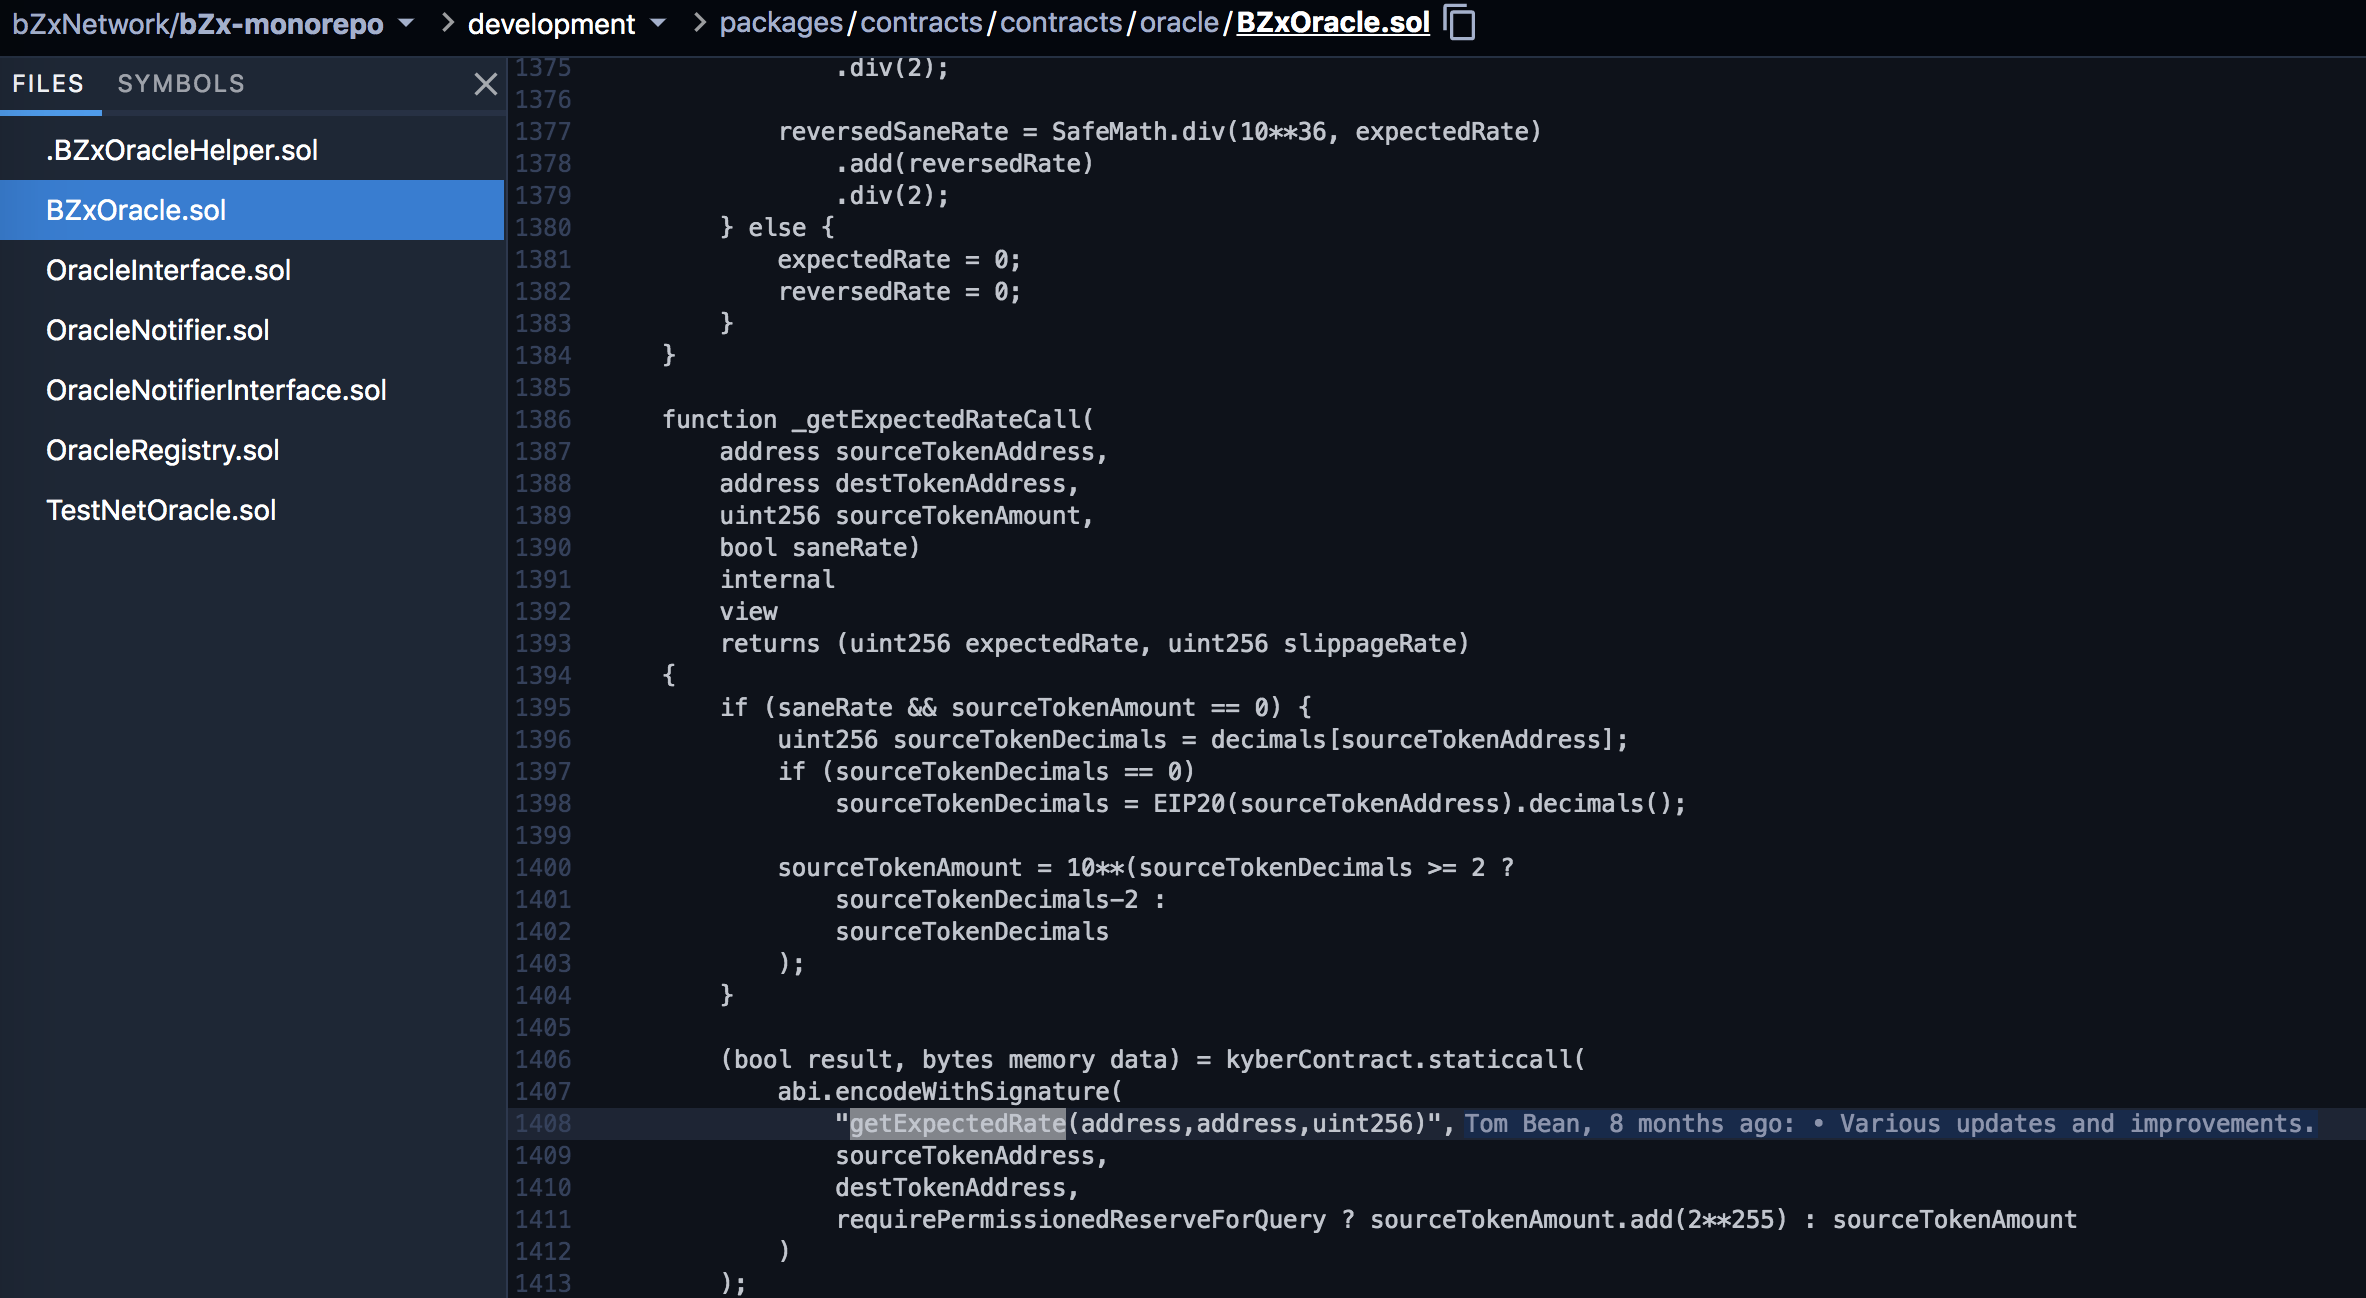Click _getExpectedRateCall function name
2366x1298 pixels.
click(x=937, y=420)
